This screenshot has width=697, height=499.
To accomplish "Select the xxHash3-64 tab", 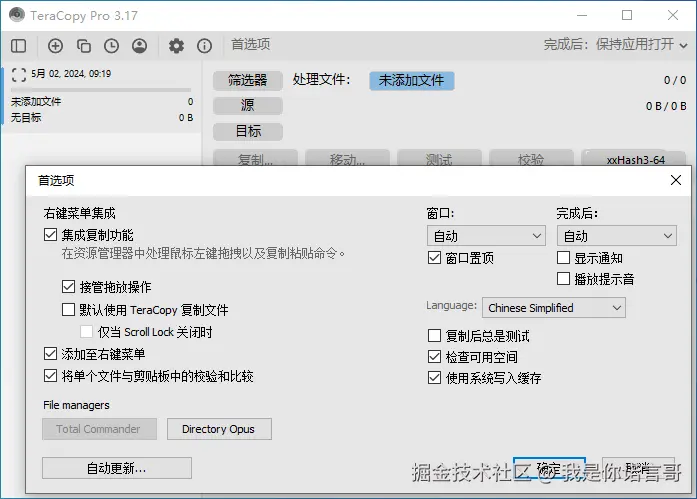I will (634, 159).
